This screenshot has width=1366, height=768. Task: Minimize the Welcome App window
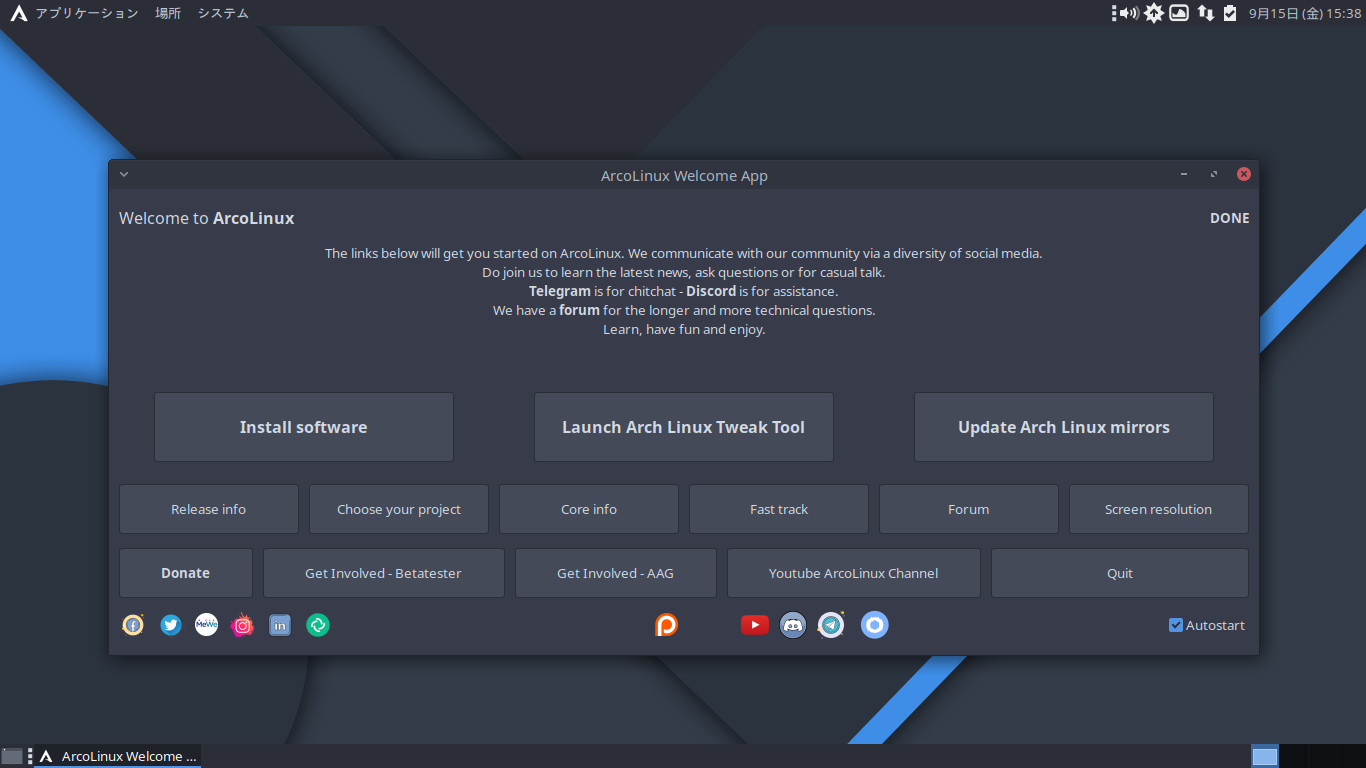[x=1184, y=174]
